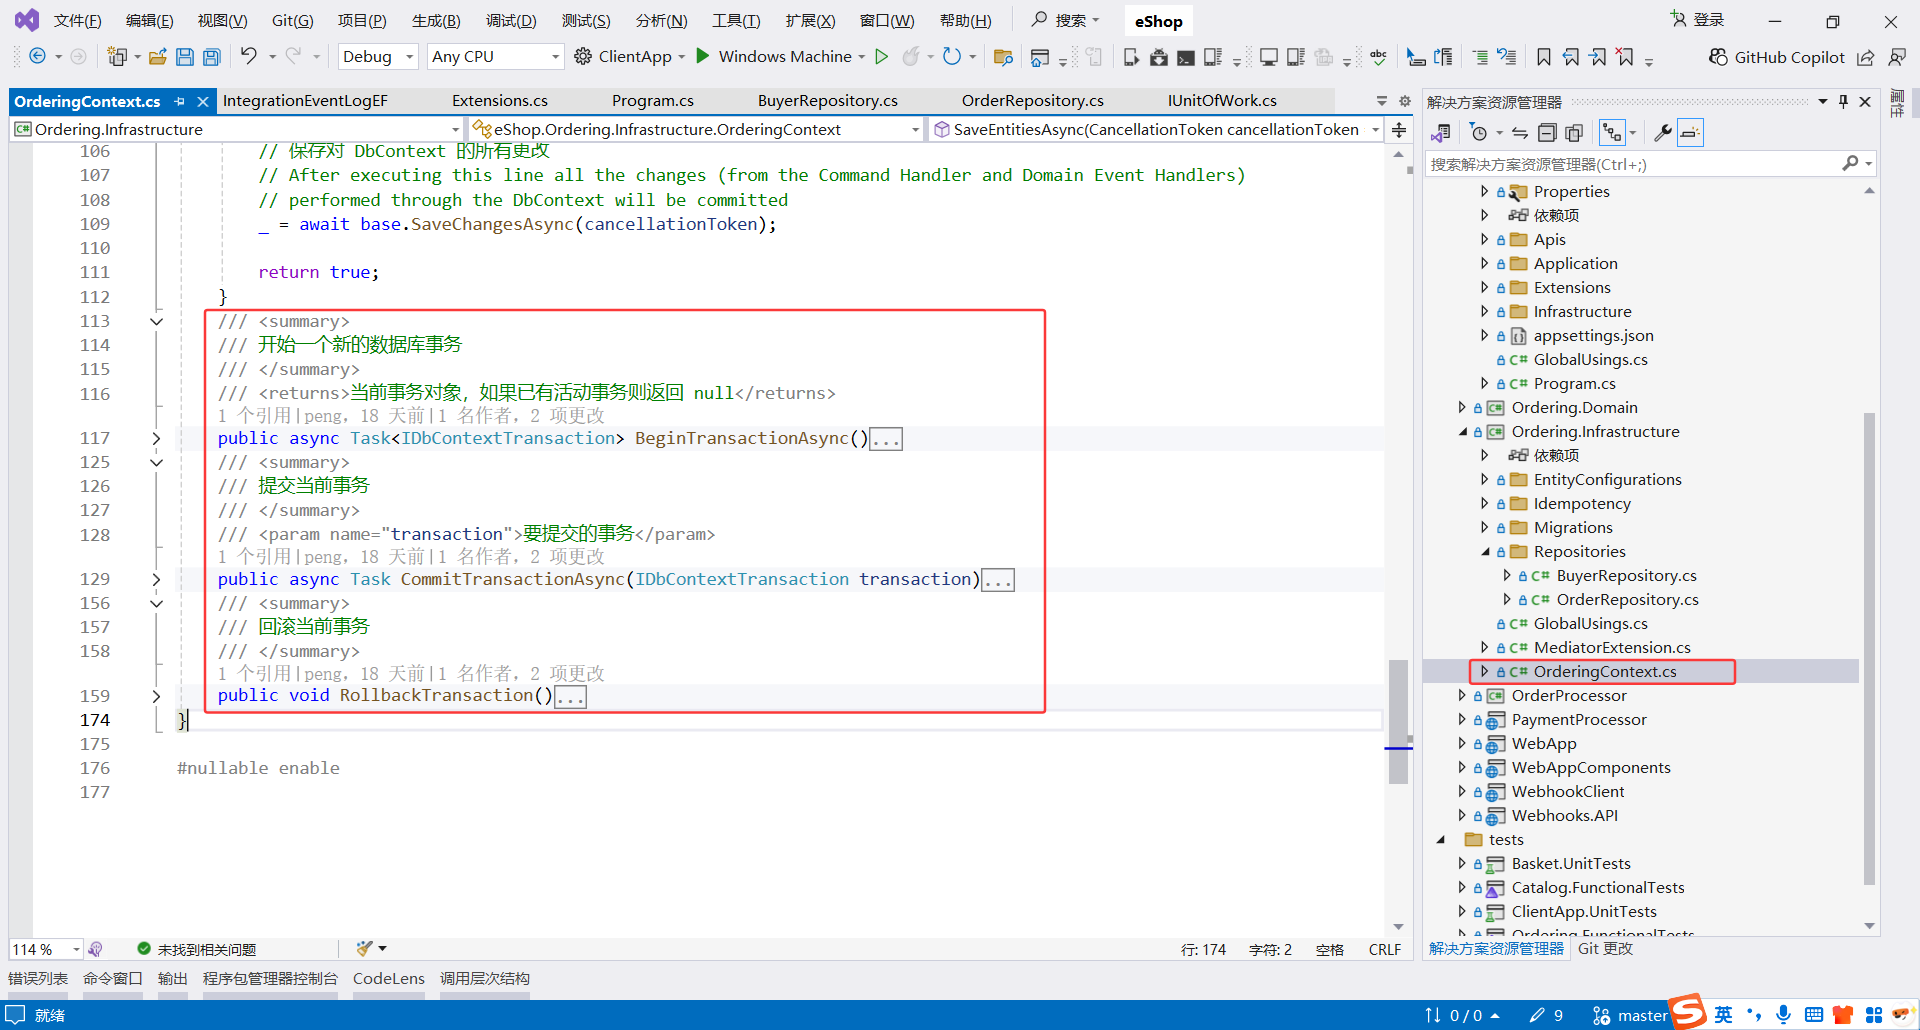Click the Uncomment selected lines icon
This screenshot has width=1920, height=1030.
1507,57
